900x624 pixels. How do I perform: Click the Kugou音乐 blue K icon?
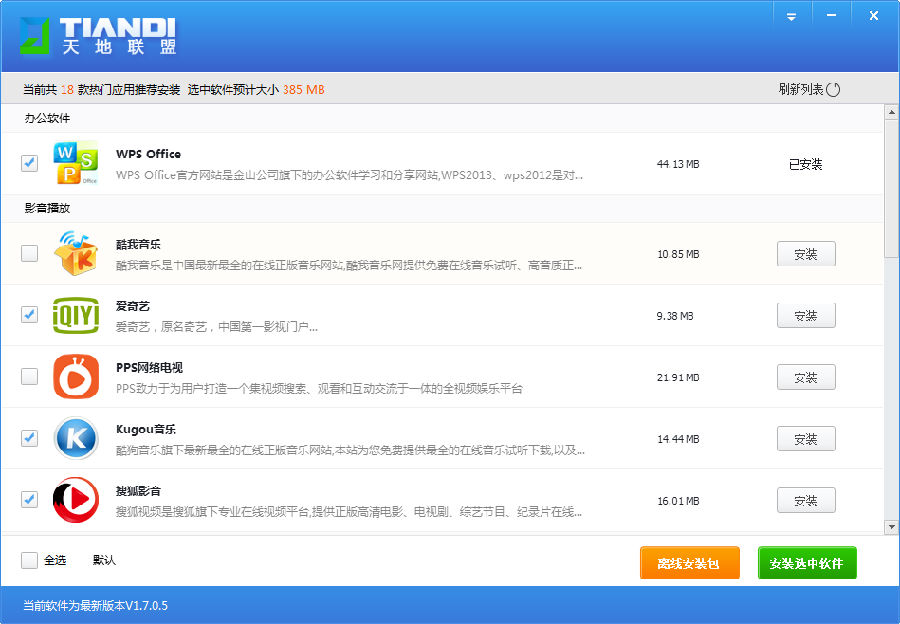click(x=76, y=438)
